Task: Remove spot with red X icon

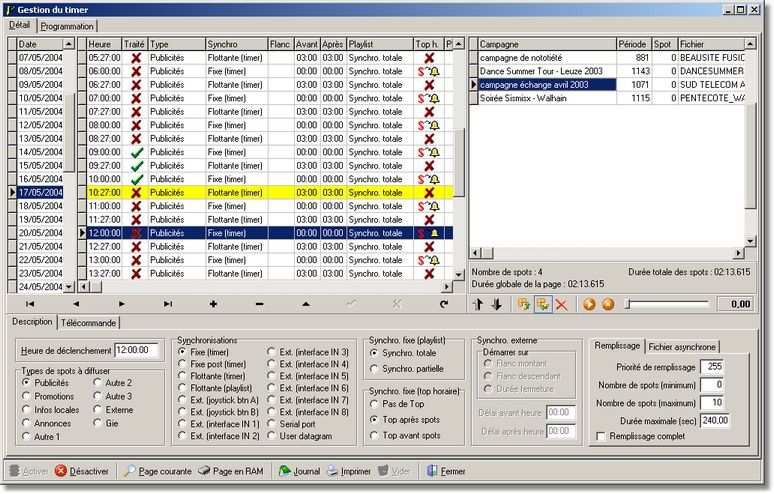Action: pos(562,304)
